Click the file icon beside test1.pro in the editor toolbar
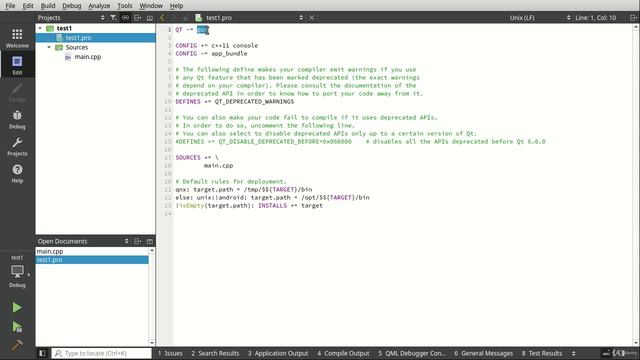The width and height of the screenshot is (640, 360). point(199,18)
